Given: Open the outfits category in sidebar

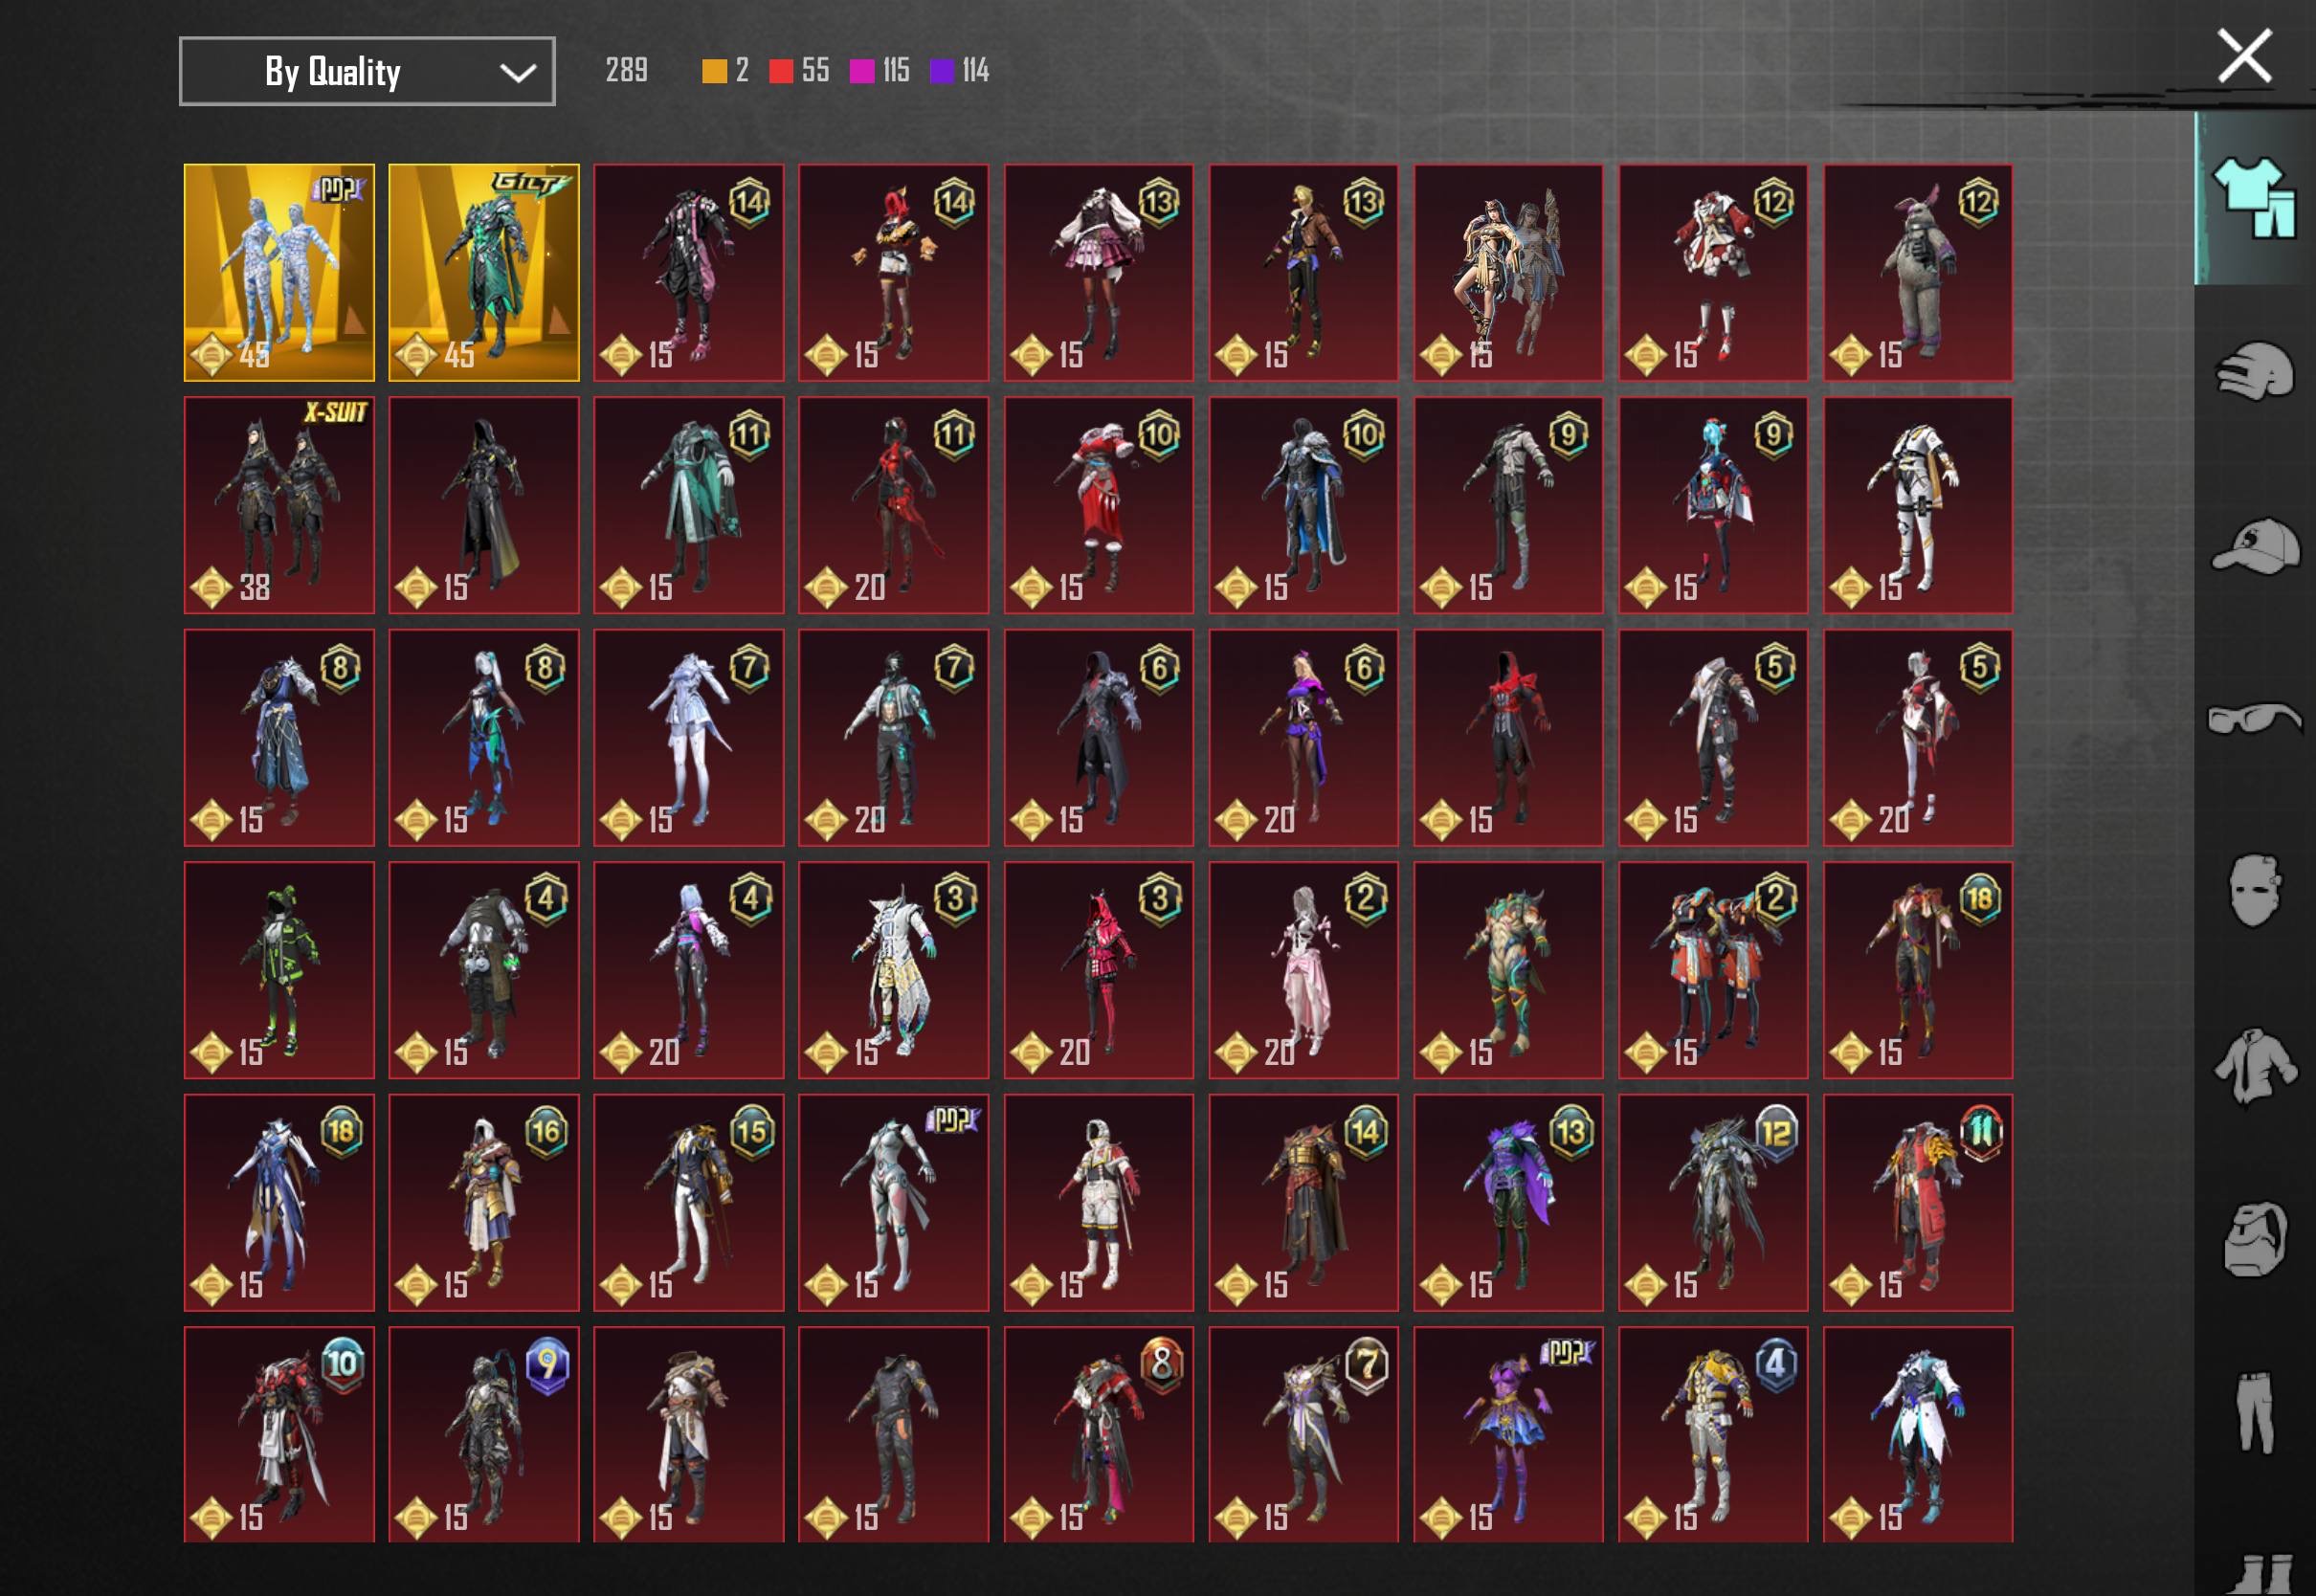Looking at the screenshot, I should tap(2253, 198).
